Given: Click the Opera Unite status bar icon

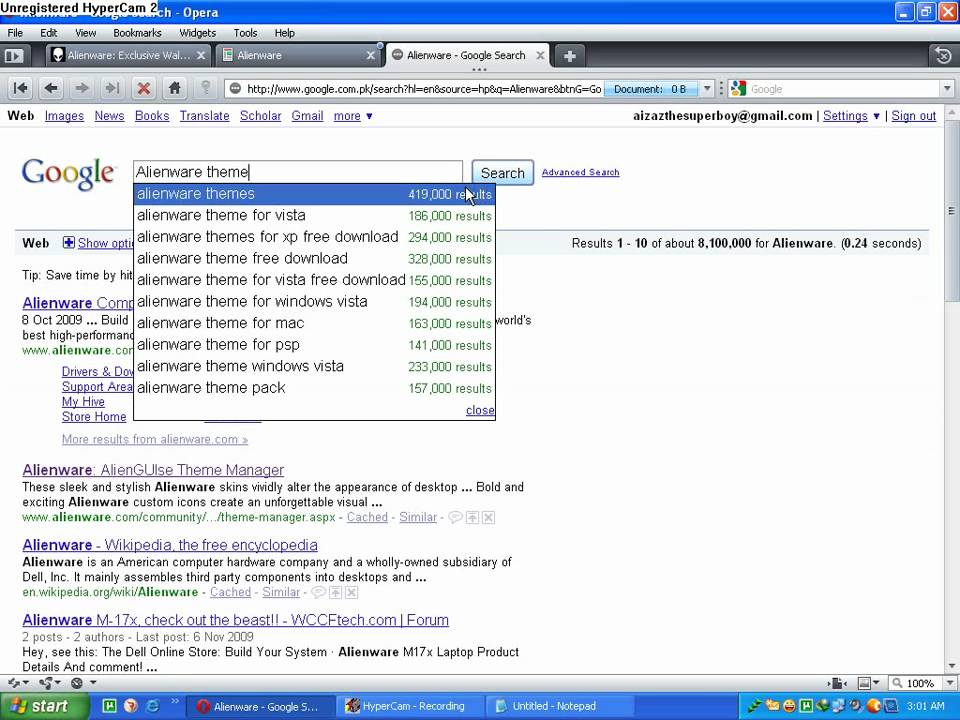Looking at the screenshot, I should point(47,682).
